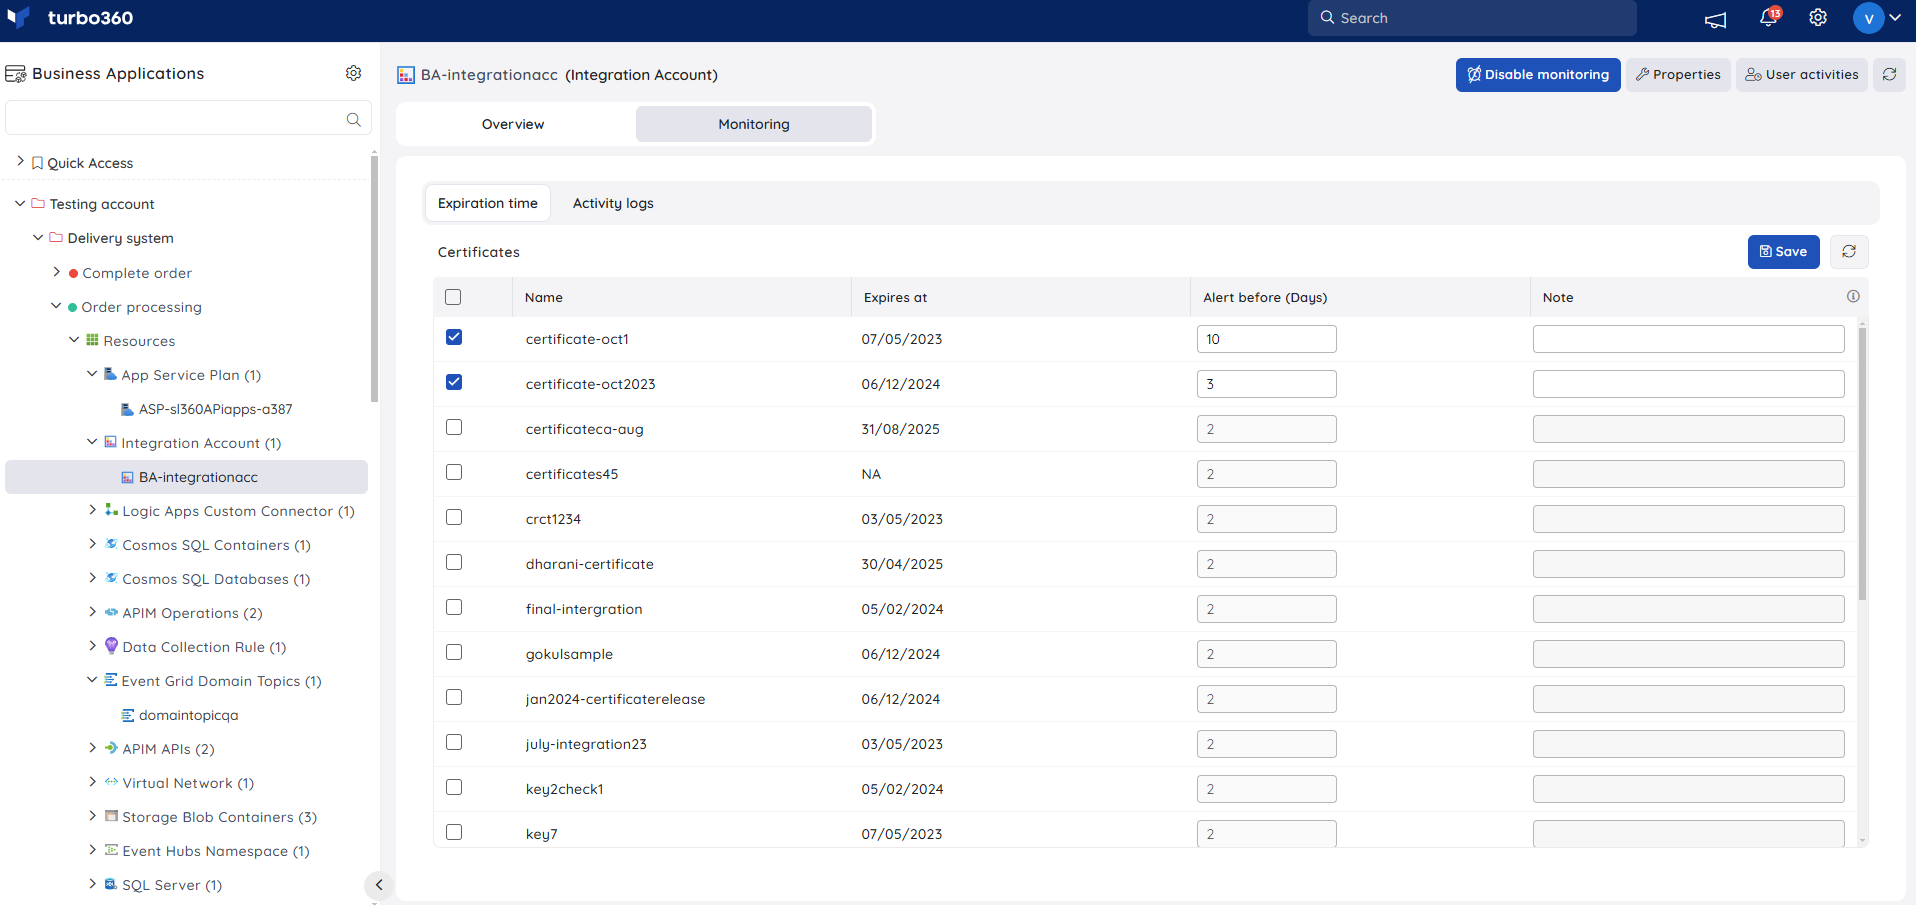This screenshot has width=1916, height=905.
Task: Collapse the Delivery system folder
Action: pos(38,237)
